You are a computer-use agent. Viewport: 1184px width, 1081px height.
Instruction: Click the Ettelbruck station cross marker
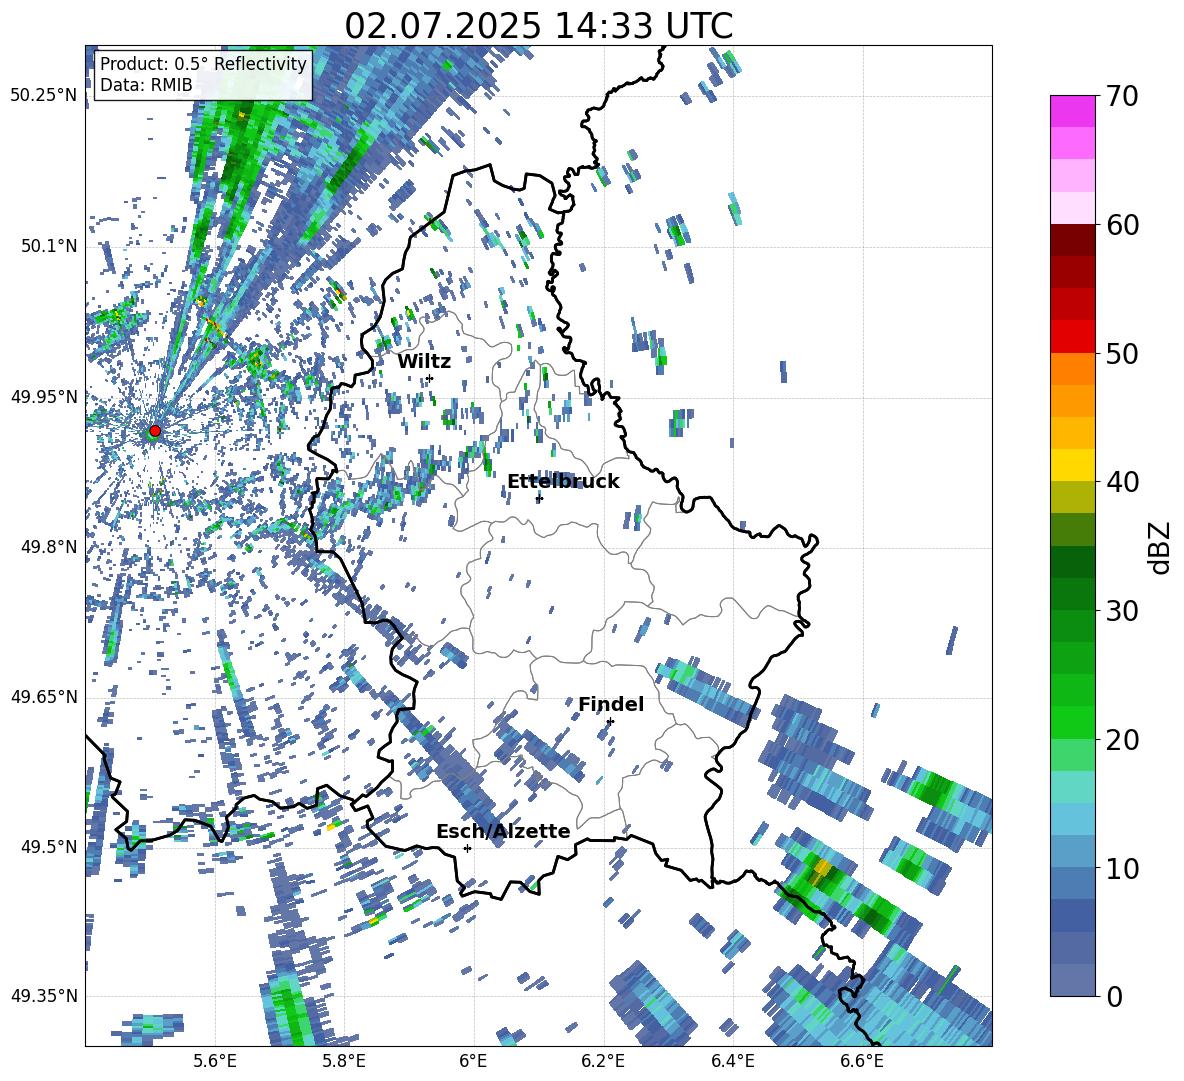[x=539, y=498]
